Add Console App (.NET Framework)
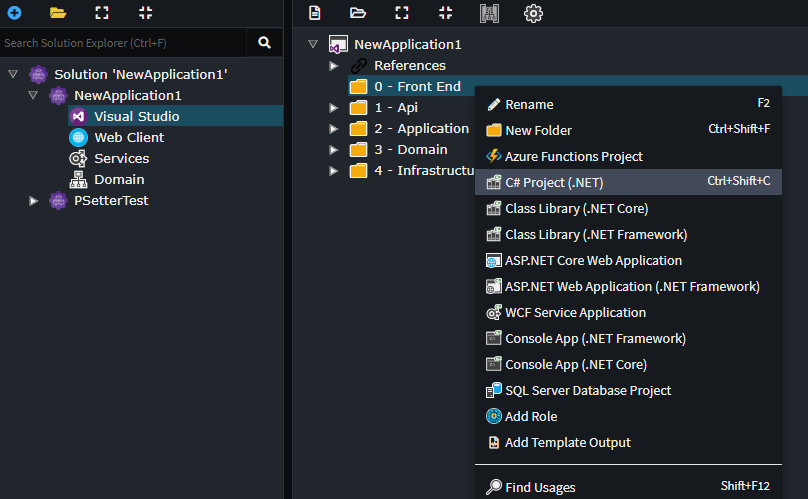This screenshot has height=499, width=808. click(628, 338)
